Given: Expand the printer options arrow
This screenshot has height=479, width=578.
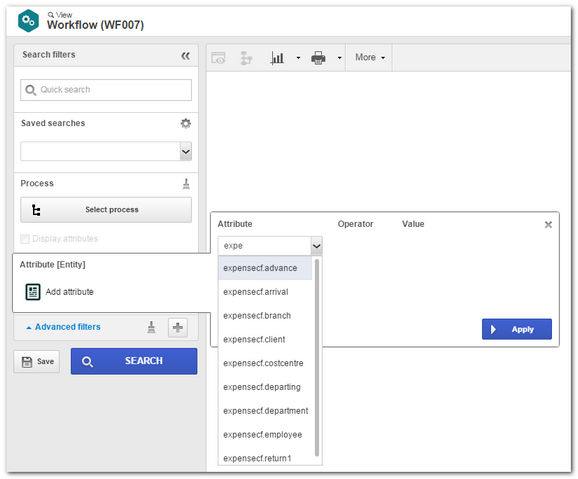Looking at the screenshot, I should [x=340, y=58].
